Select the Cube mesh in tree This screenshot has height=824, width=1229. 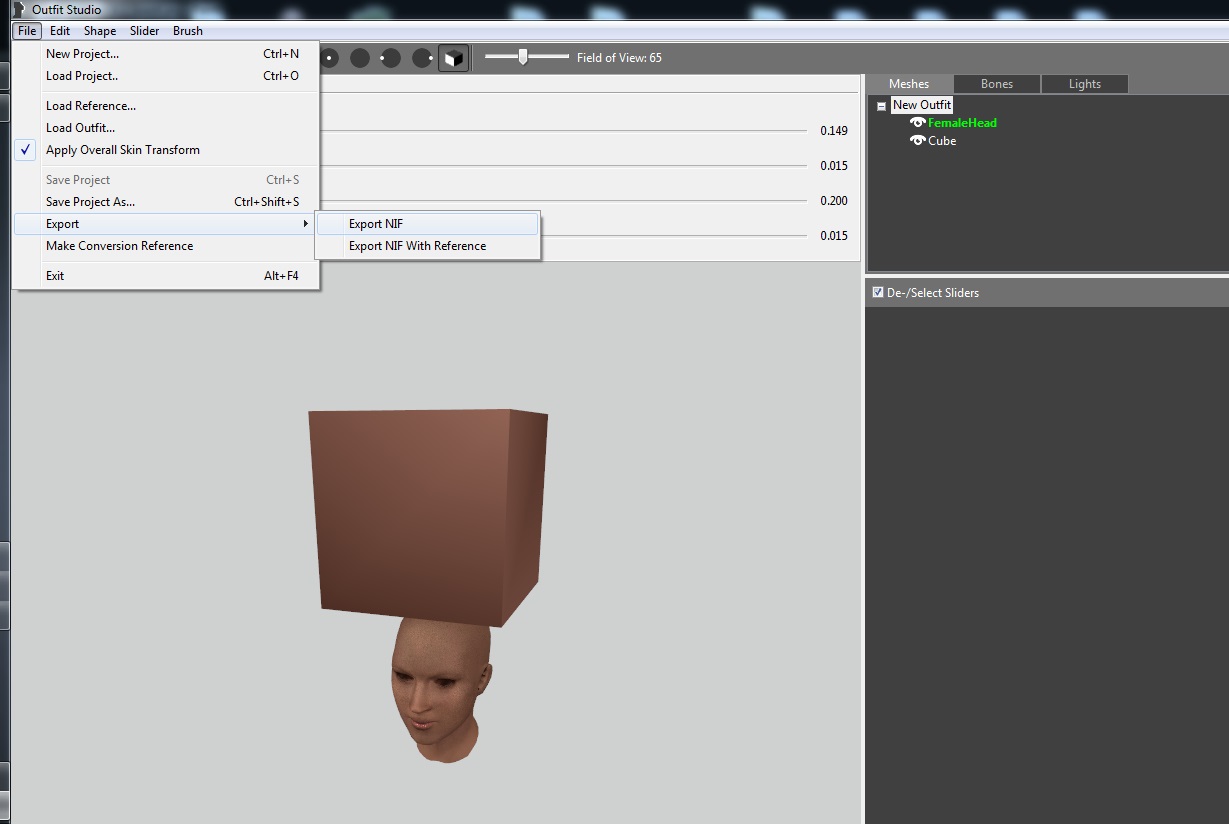tap(942, 141)
